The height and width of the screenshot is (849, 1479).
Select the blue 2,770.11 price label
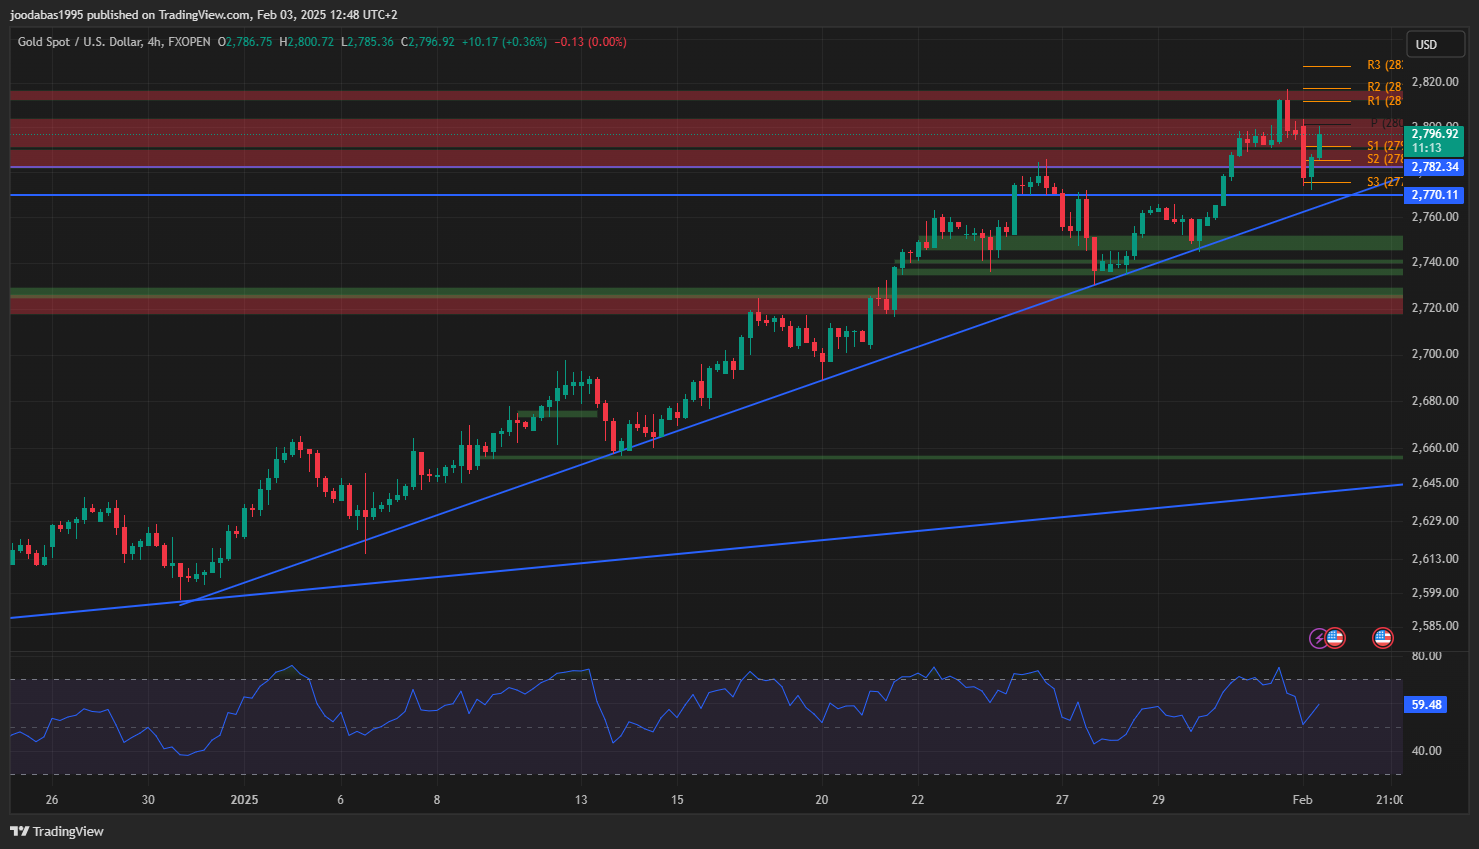[x=1434, y=195]
